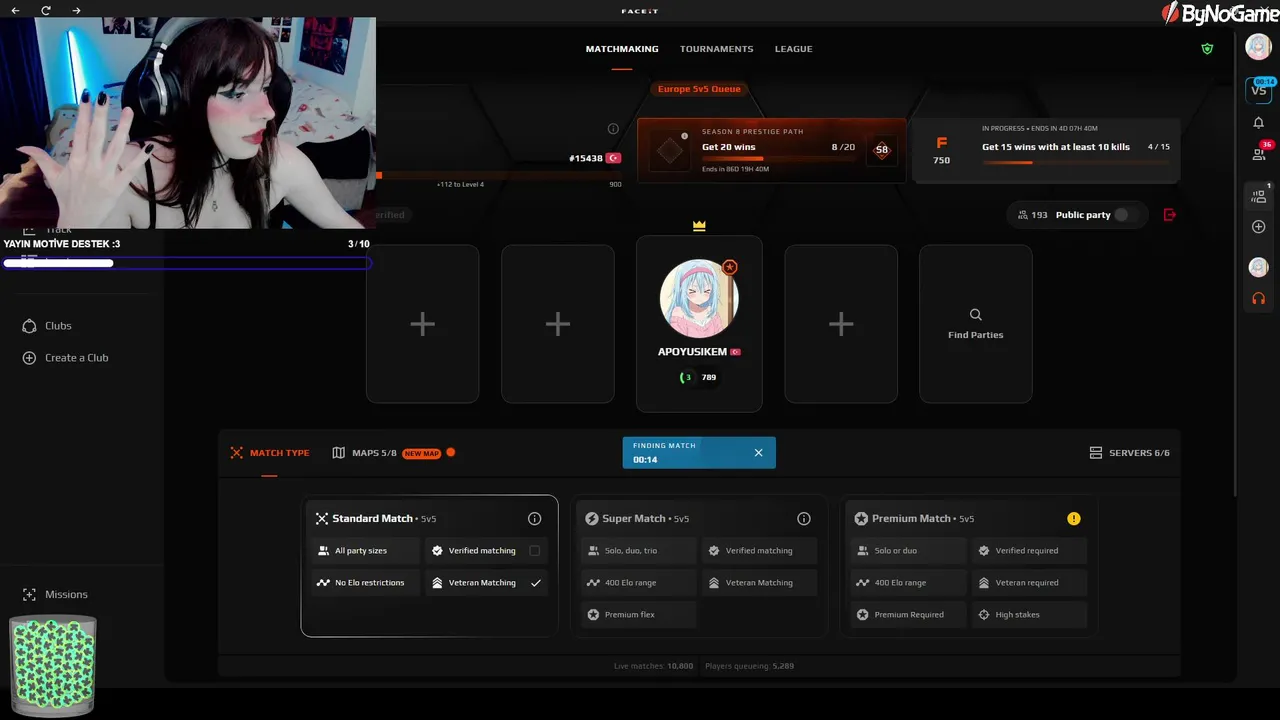Viewport: 1280px width, 720px height.
Task: Open Standard Match info icon
Action: pos(534,518)
